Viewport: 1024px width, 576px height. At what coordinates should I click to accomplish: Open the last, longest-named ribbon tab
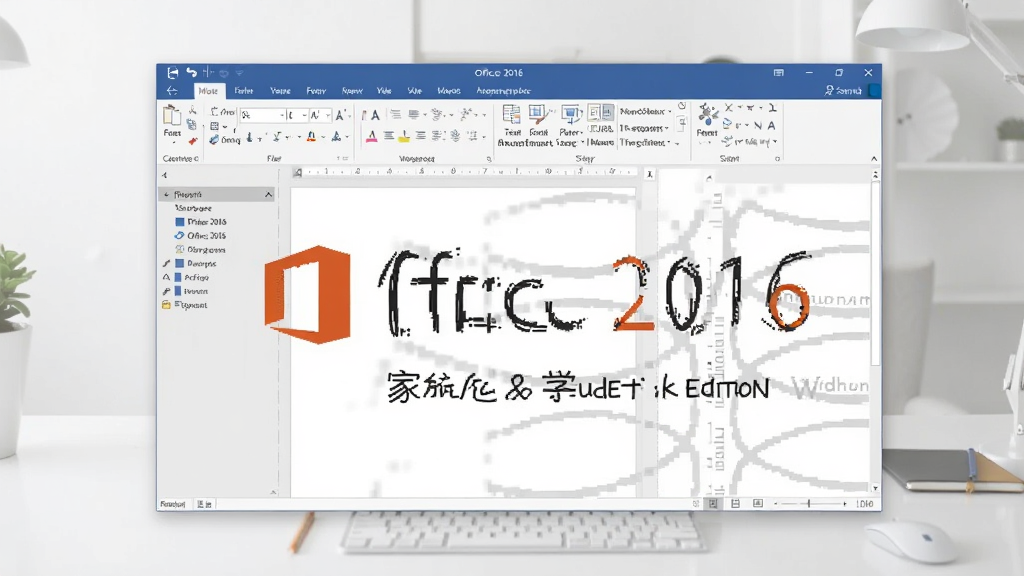[504, 91]
